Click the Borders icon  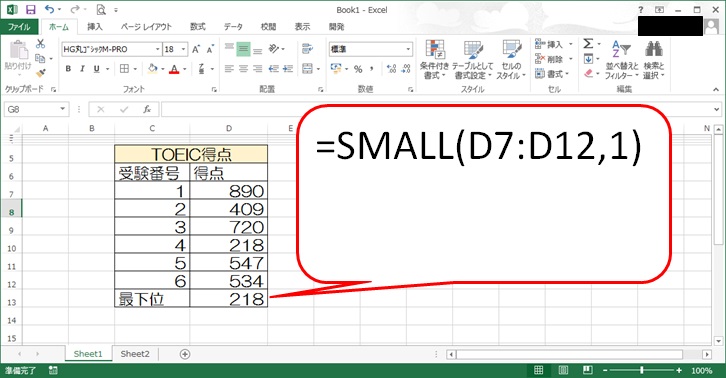[x=124, y=69]
